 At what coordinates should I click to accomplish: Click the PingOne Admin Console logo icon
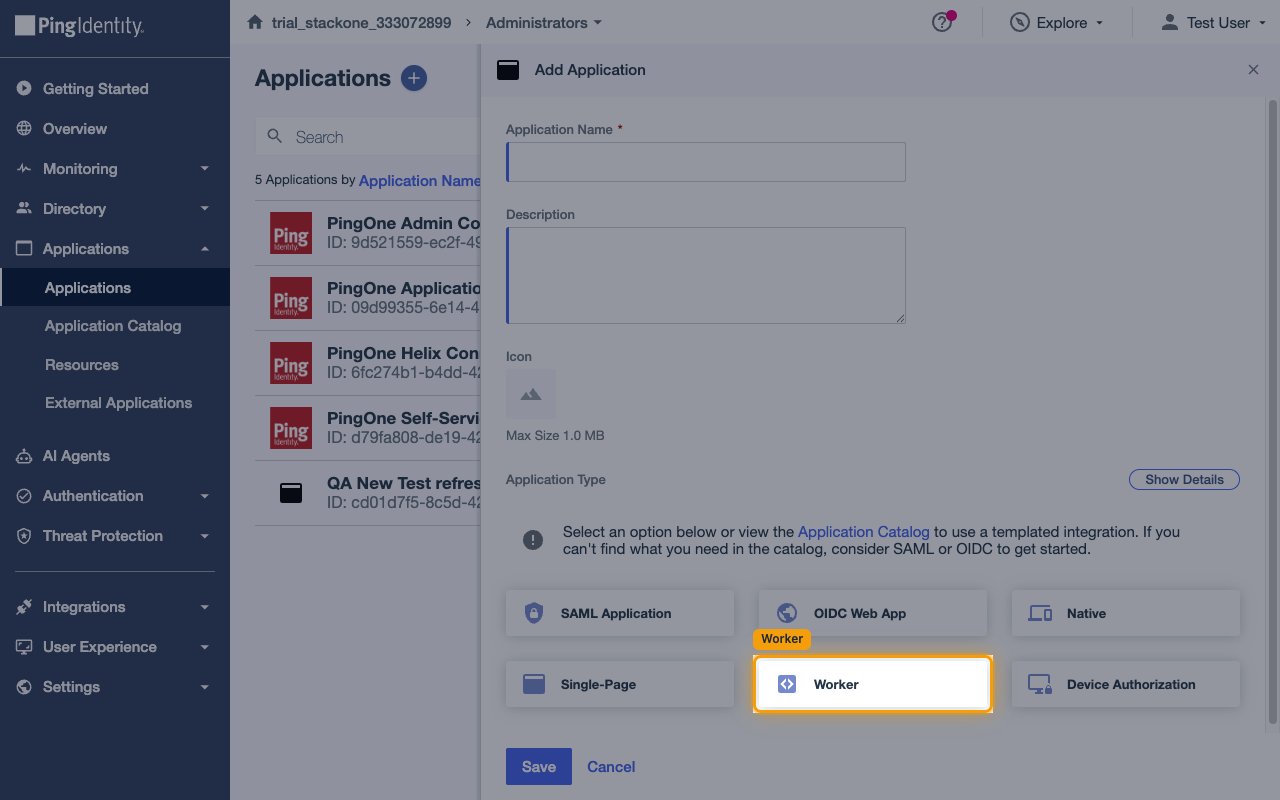291,233
